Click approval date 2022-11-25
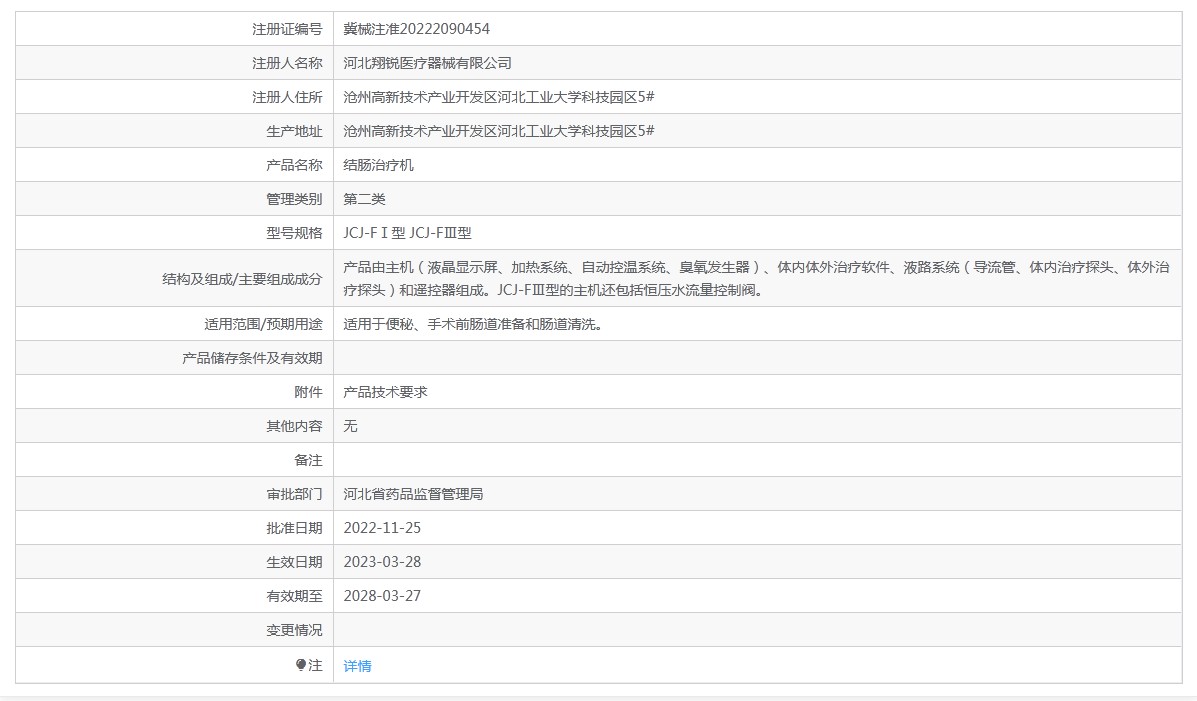Screen dimensions: 1197x701 384,527
